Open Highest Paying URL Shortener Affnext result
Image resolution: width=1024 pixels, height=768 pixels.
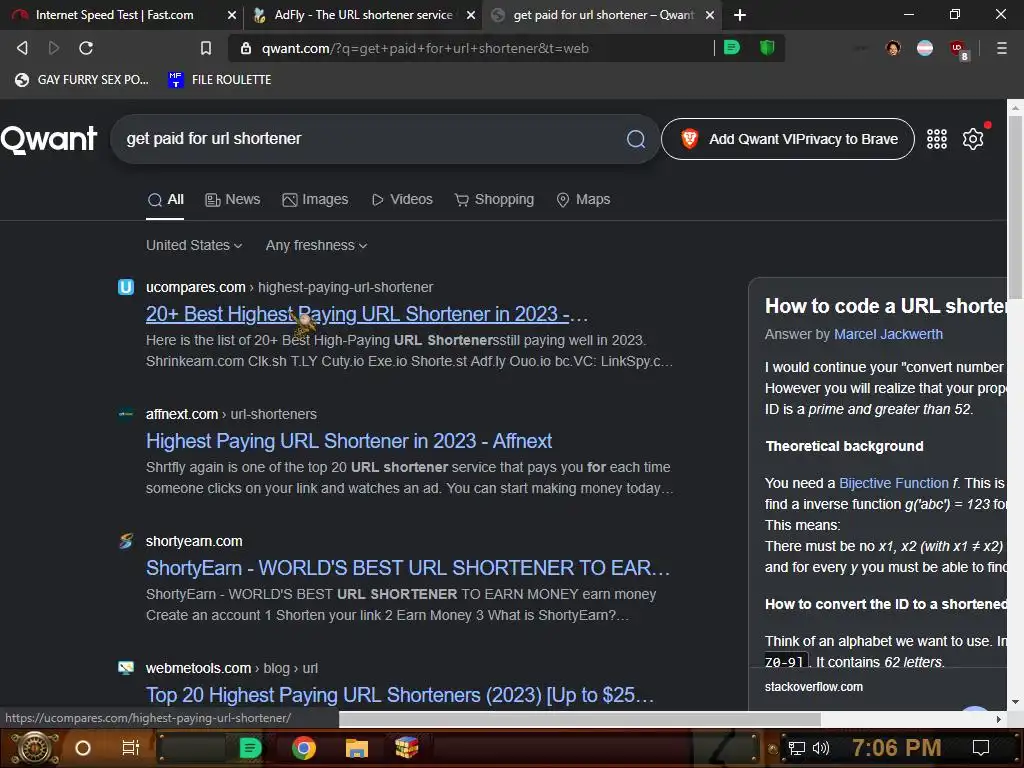click(x=349, y=441)
